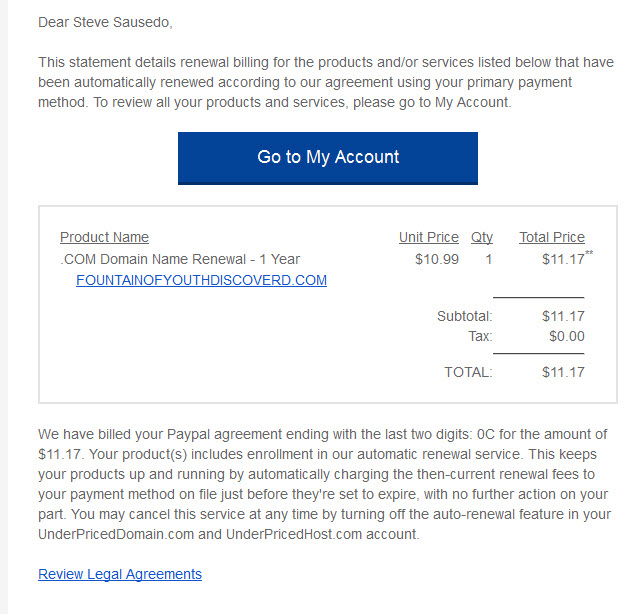
Task: Click the double asterisk footnote marker
Action: pyautogui.click(x=589, y=253)
